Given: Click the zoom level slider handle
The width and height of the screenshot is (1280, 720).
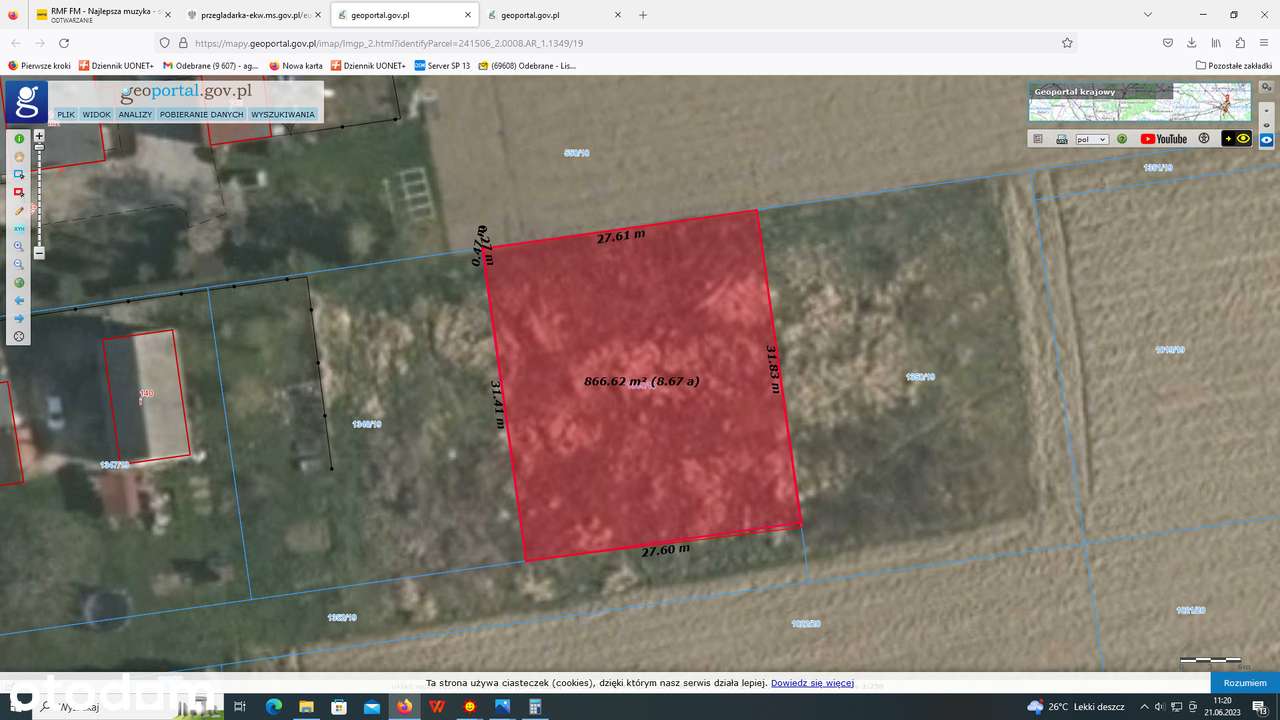Looking at the screenshot, I should tap(39, 147).
